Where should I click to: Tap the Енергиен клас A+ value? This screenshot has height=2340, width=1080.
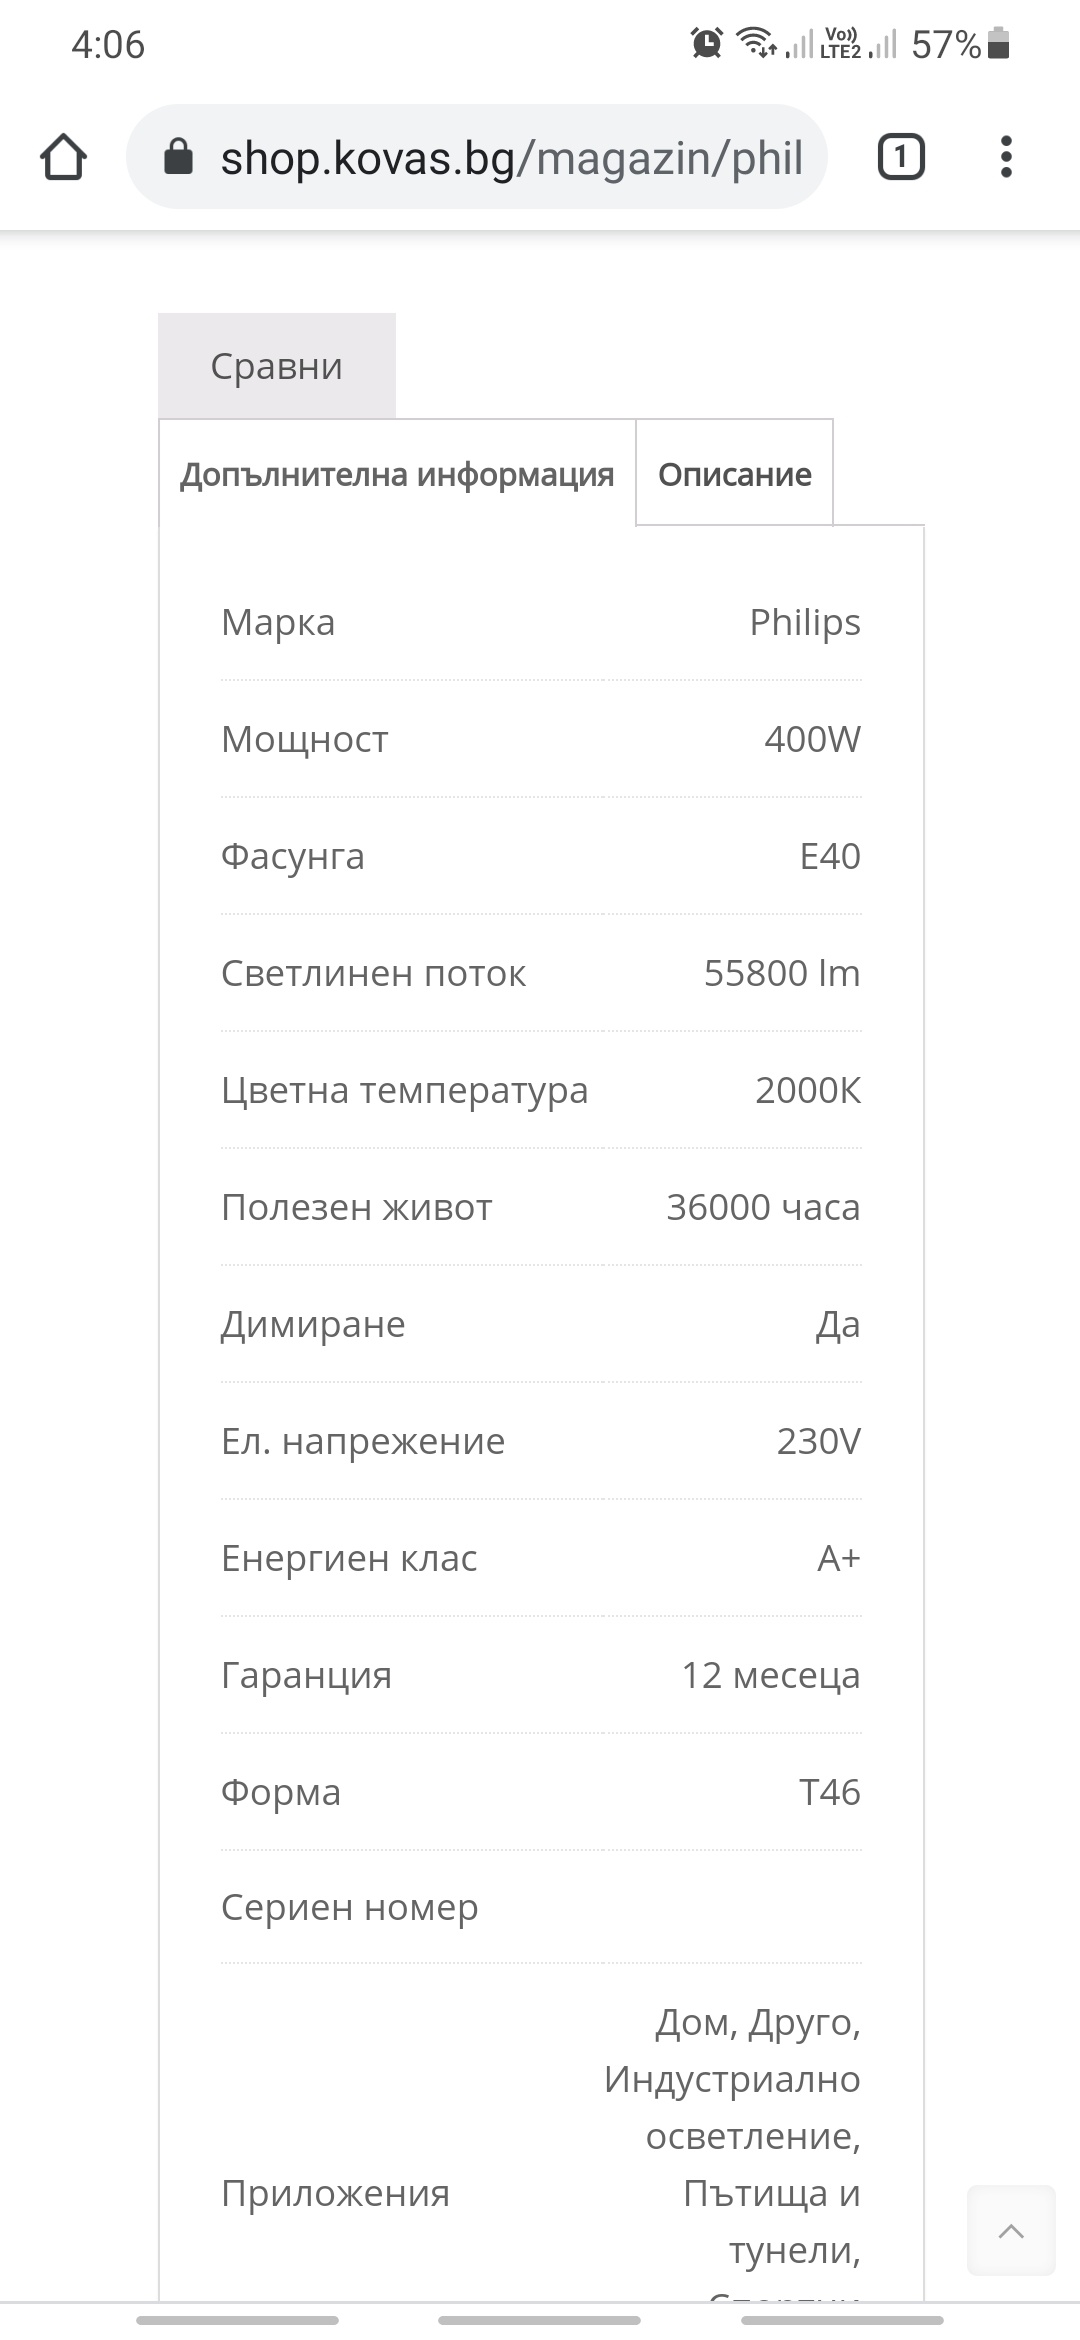point(839,1558)
